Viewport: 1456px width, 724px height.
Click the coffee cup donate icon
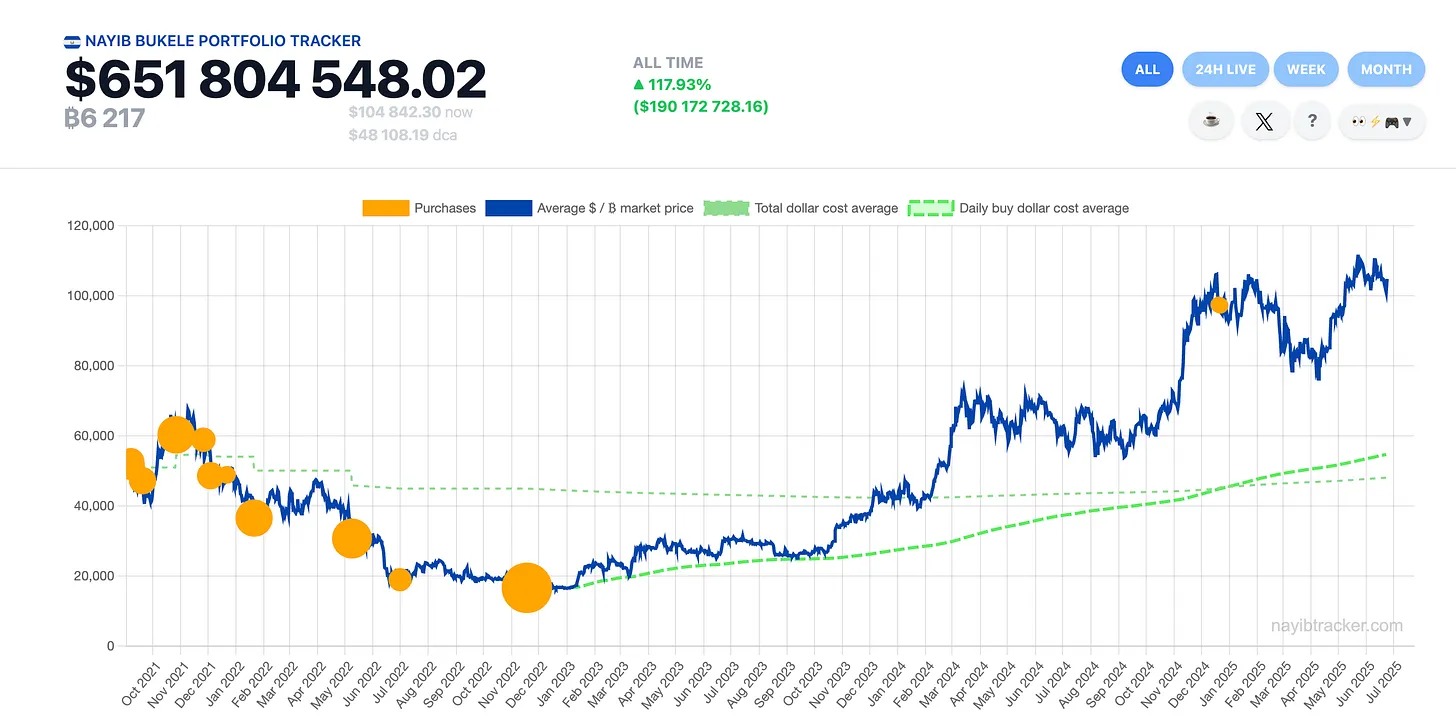1211,122
